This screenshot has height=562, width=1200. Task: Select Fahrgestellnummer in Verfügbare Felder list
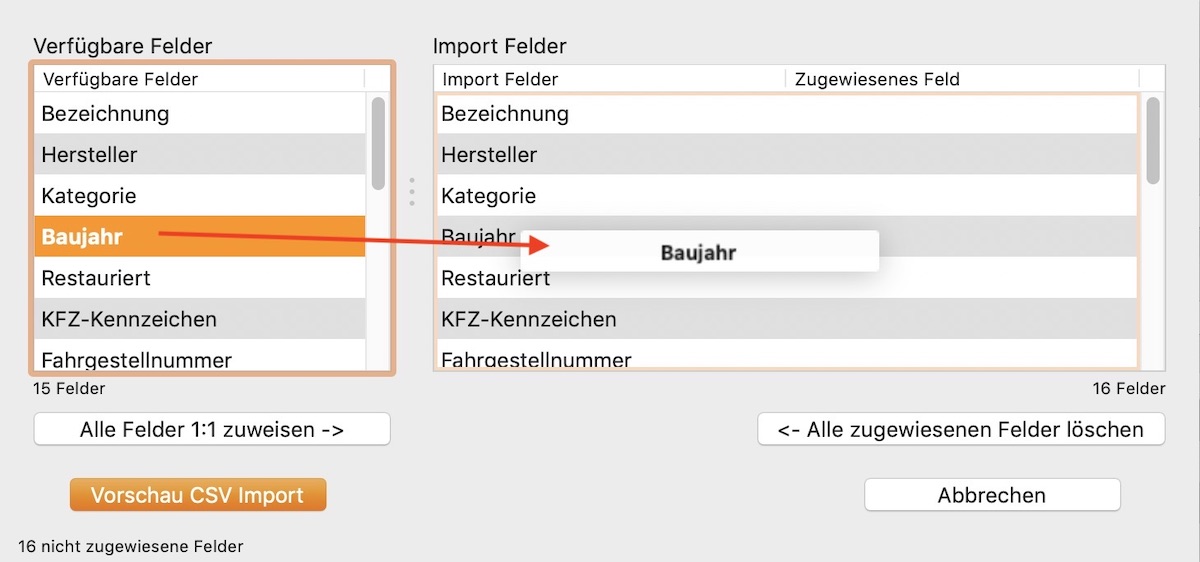[136, 359]
